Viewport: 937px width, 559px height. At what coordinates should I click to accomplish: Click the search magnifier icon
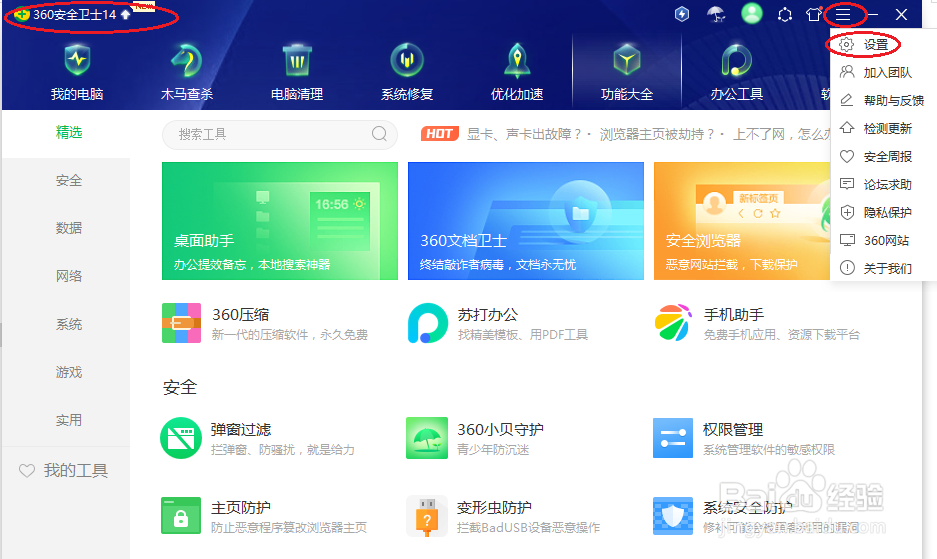(x=379, y=133)
